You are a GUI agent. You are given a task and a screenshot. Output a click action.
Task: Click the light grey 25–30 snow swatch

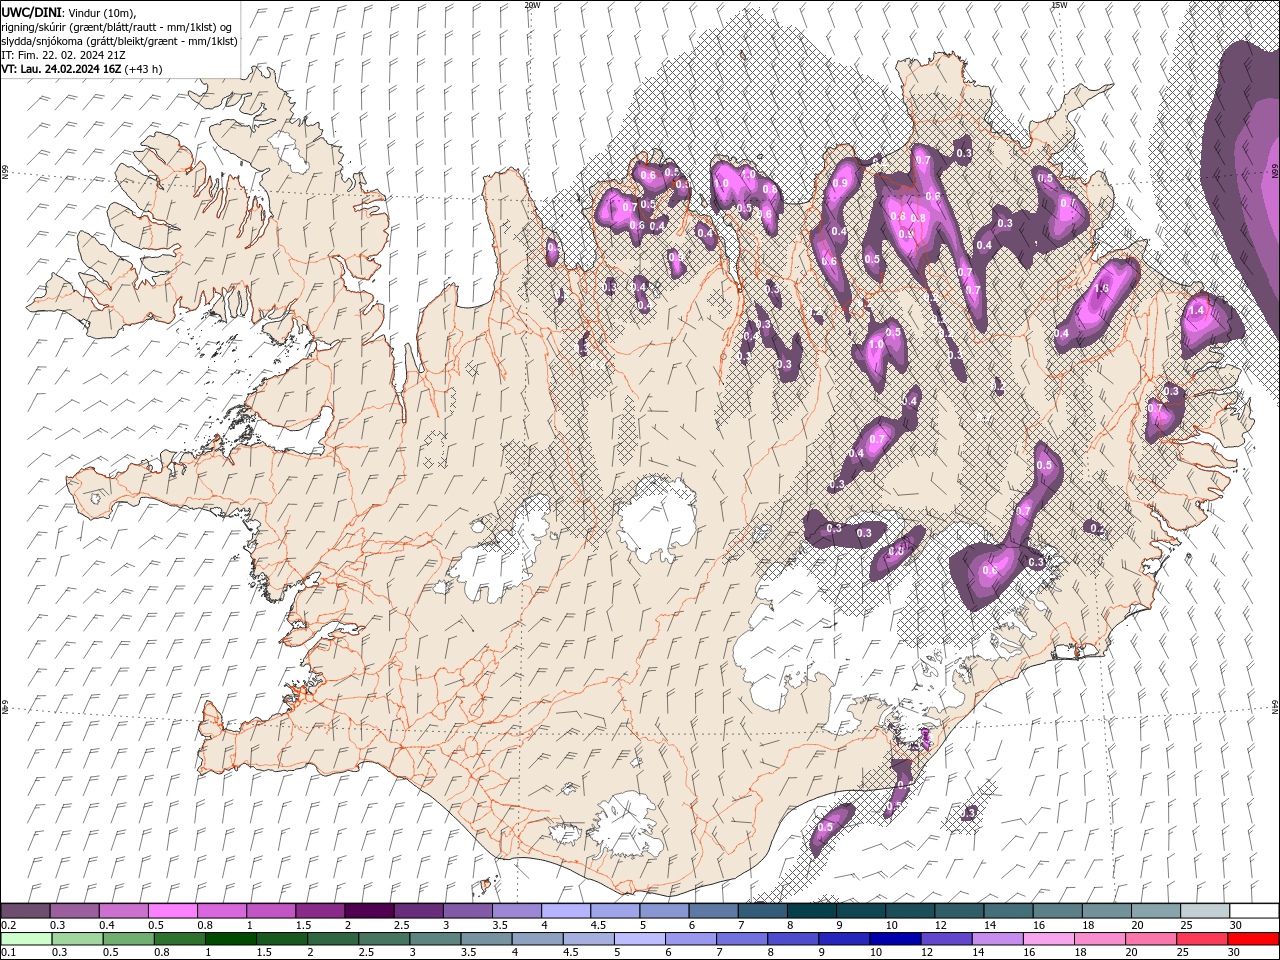coord(1205,911)
